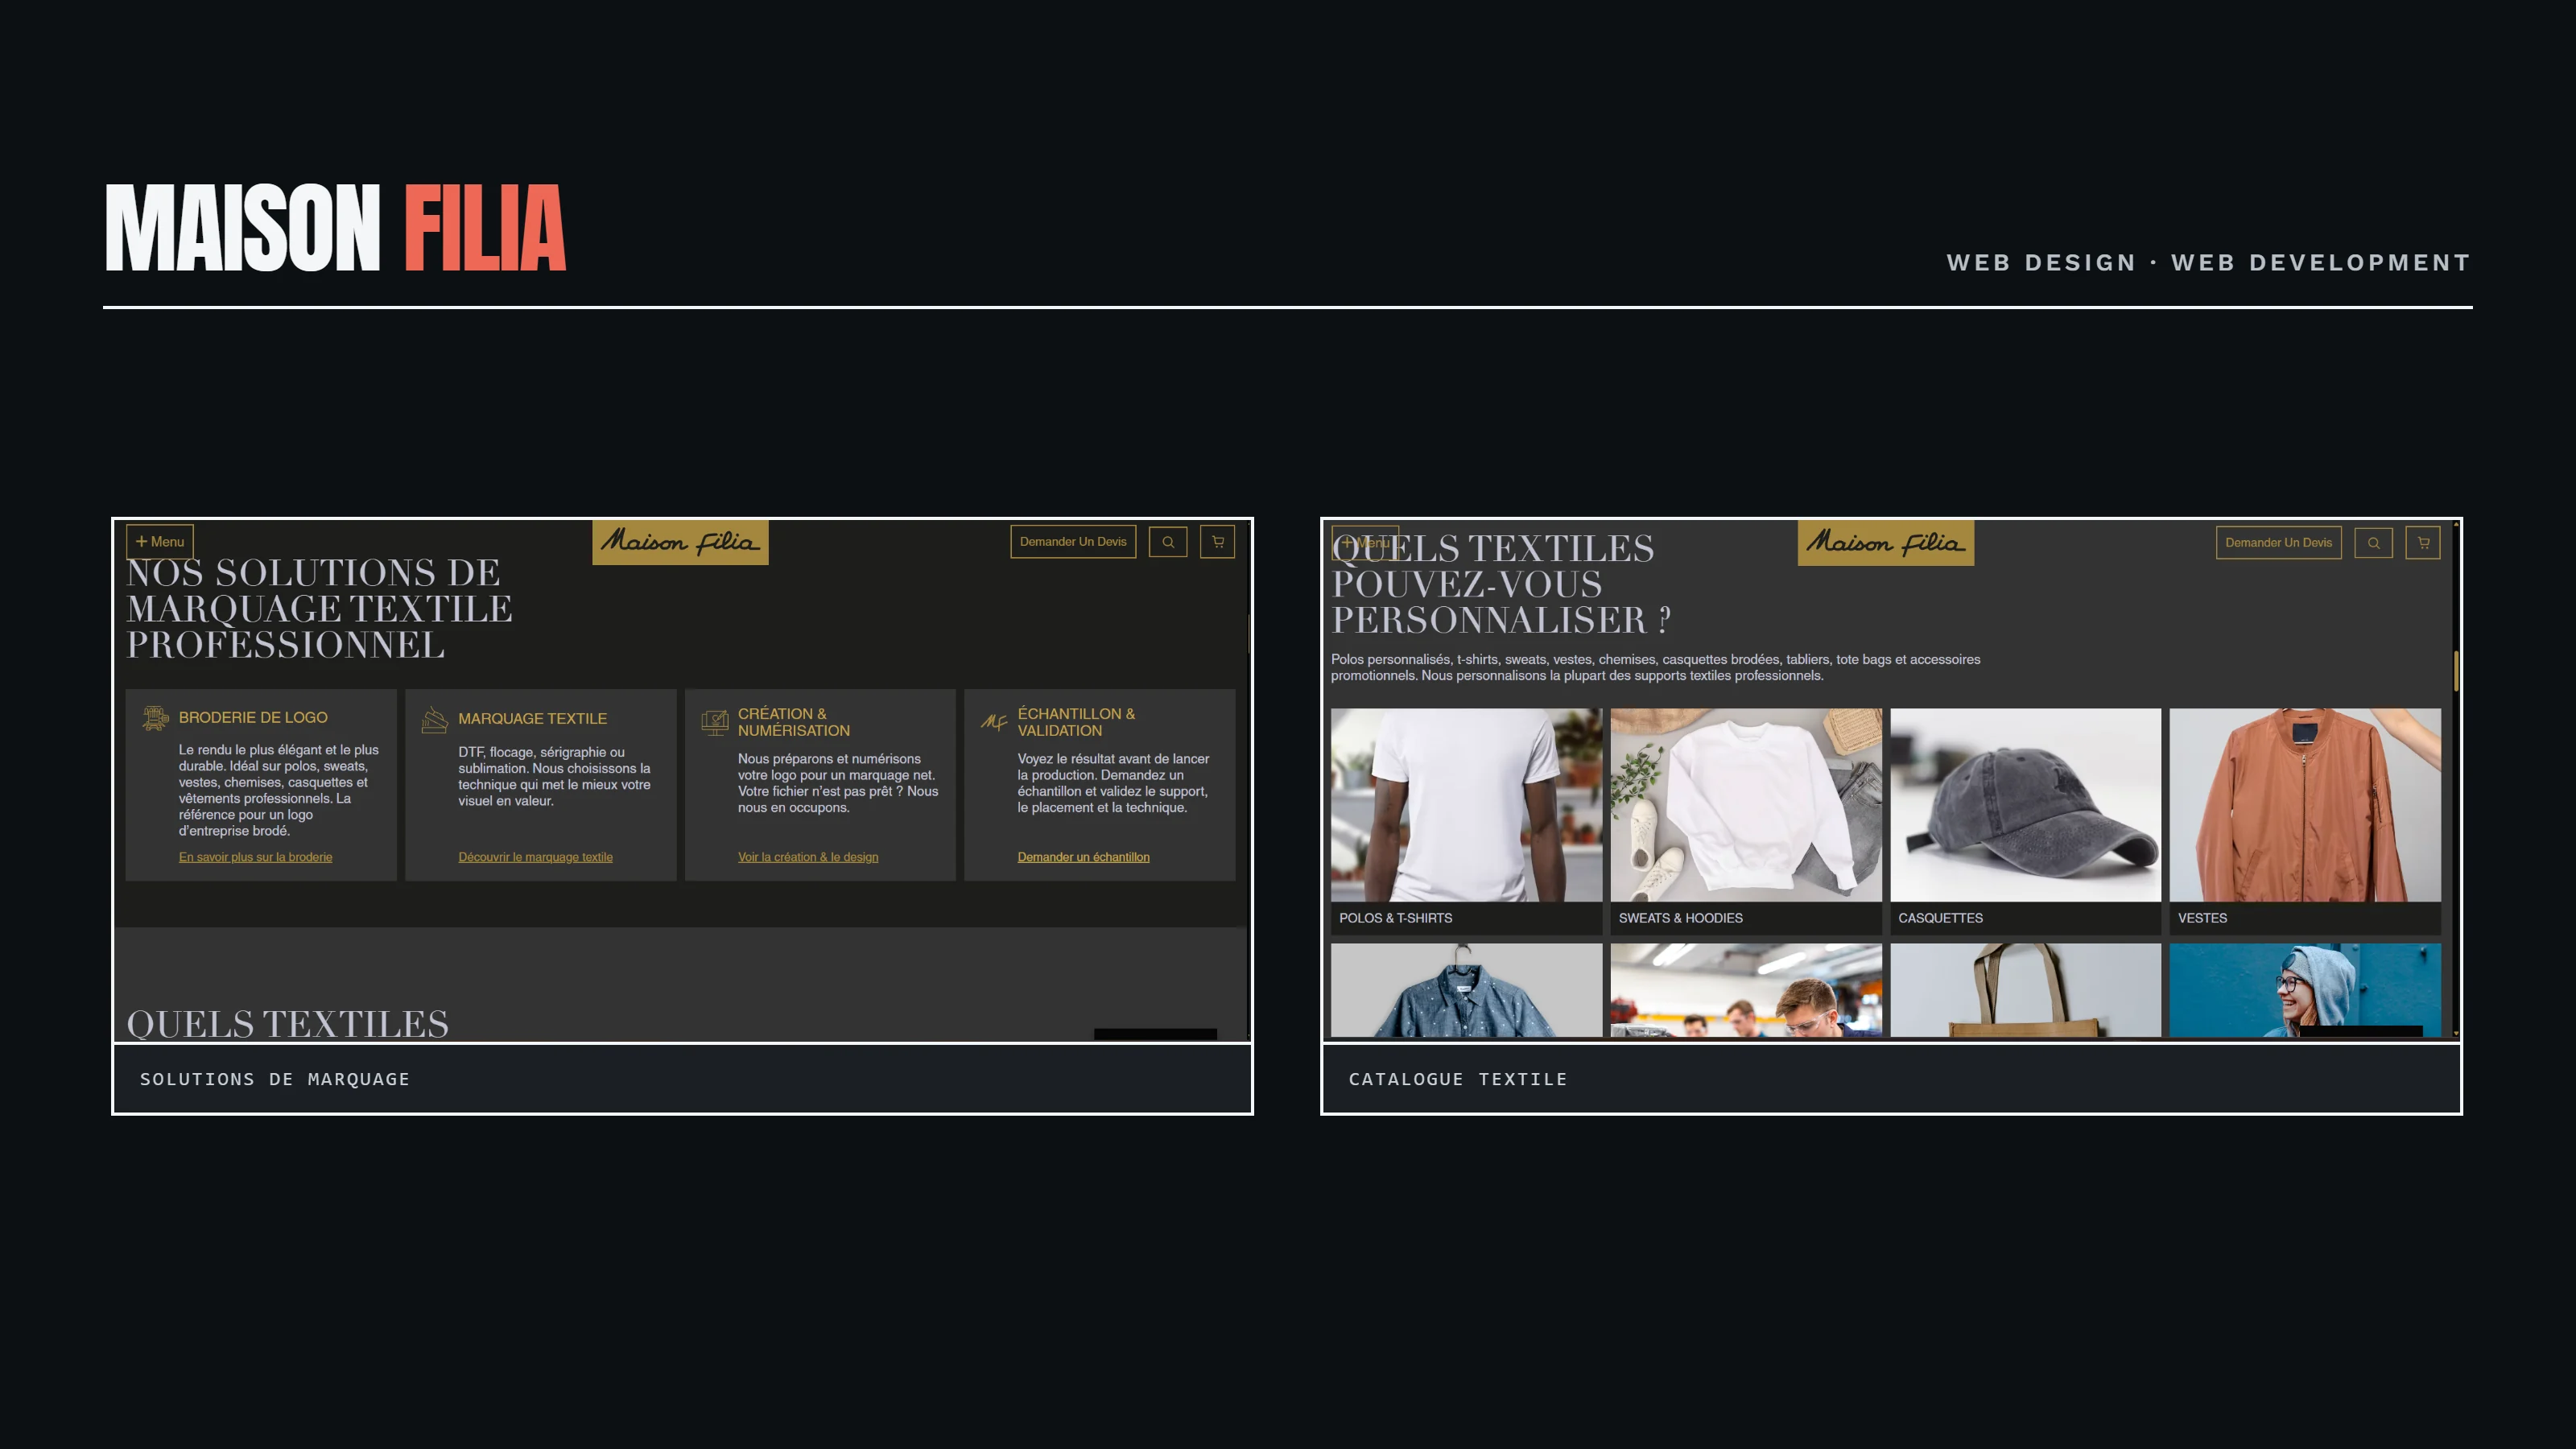2576x1449 pixels.
Task: Click the MAISON FILIA page title
Action: [336, 228]
